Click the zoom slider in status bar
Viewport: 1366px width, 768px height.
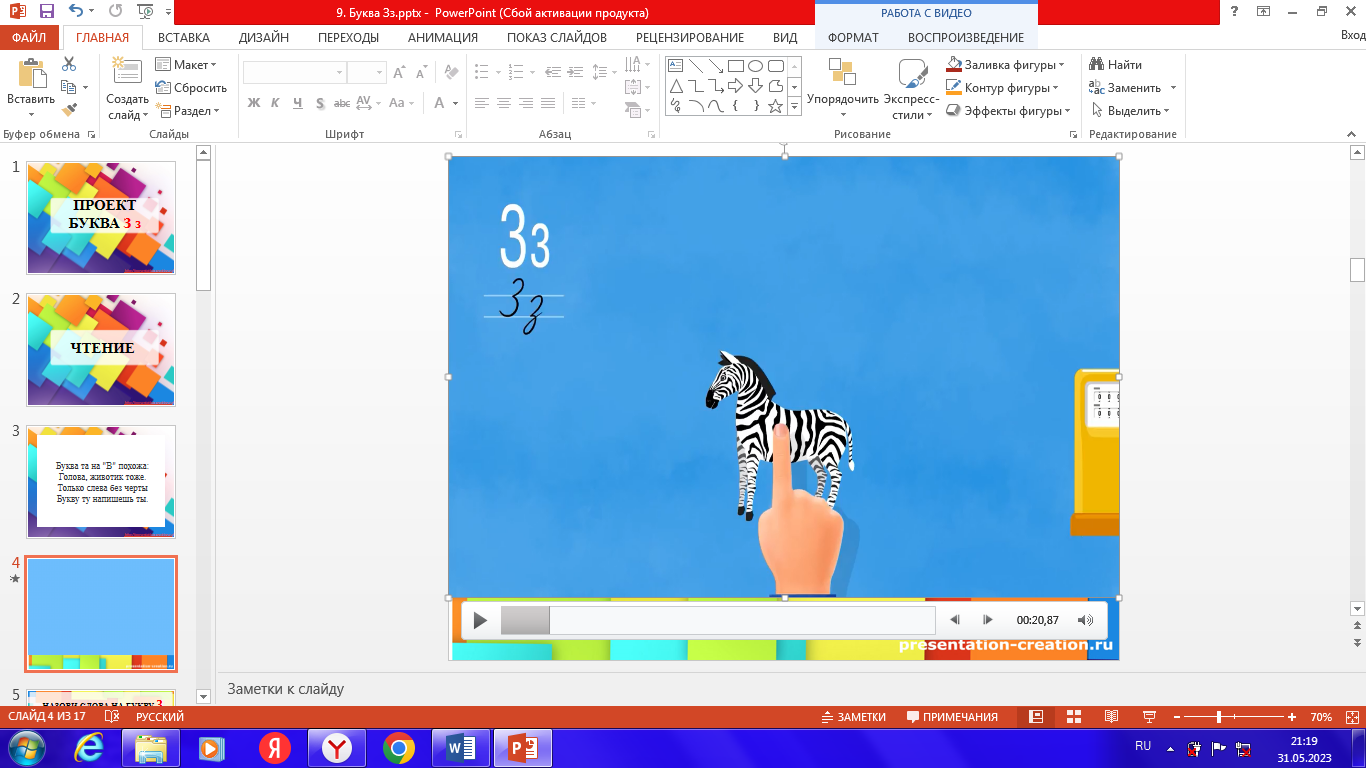(x=1218, y=717)
